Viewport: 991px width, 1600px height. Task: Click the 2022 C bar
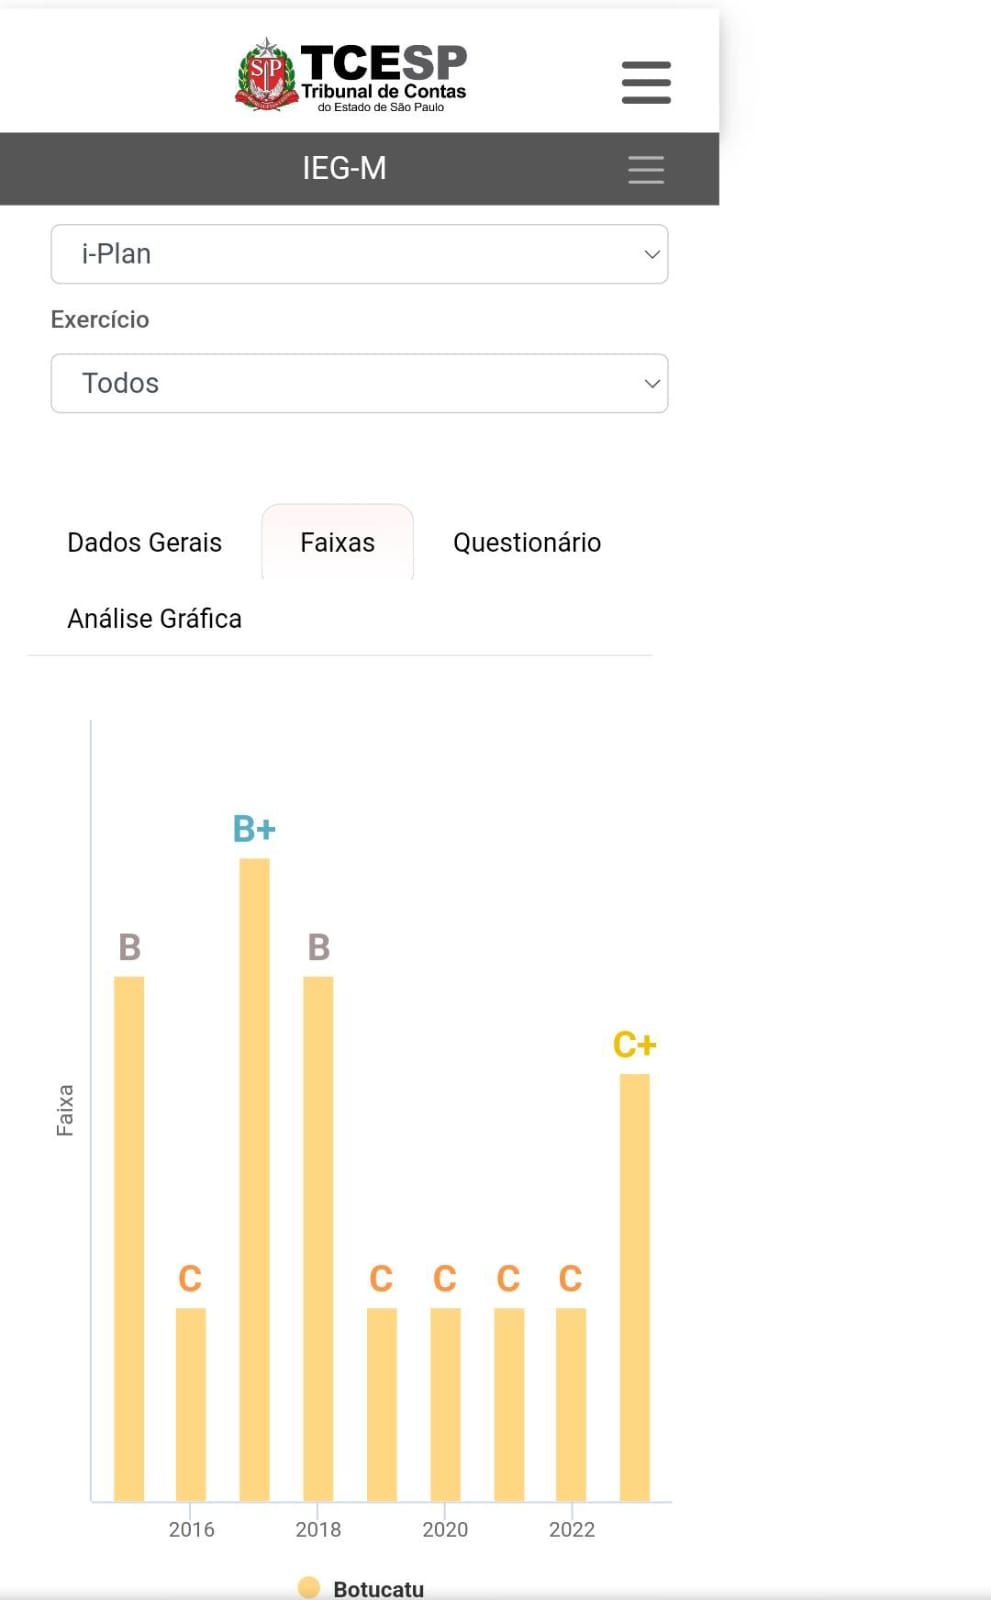571,1404
